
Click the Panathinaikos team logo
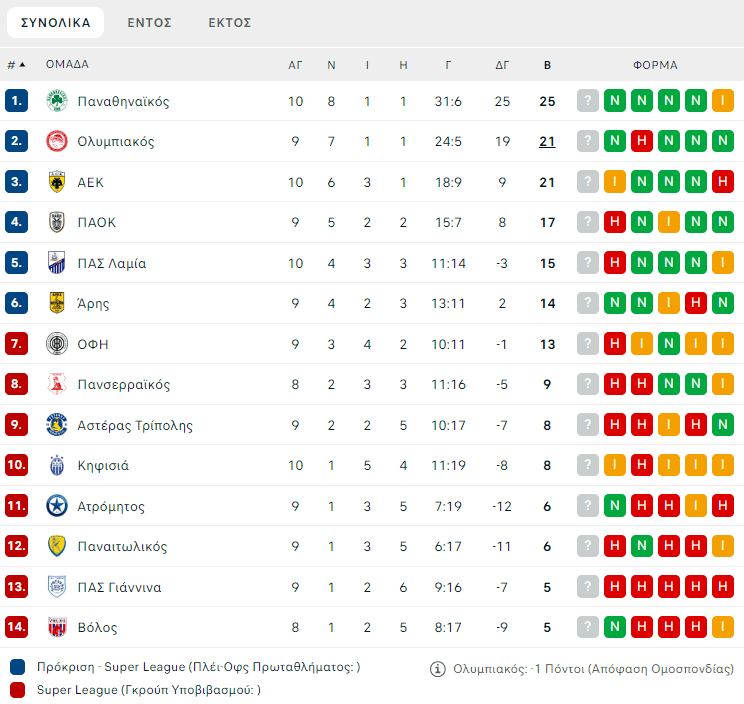(x=56, y=101)
